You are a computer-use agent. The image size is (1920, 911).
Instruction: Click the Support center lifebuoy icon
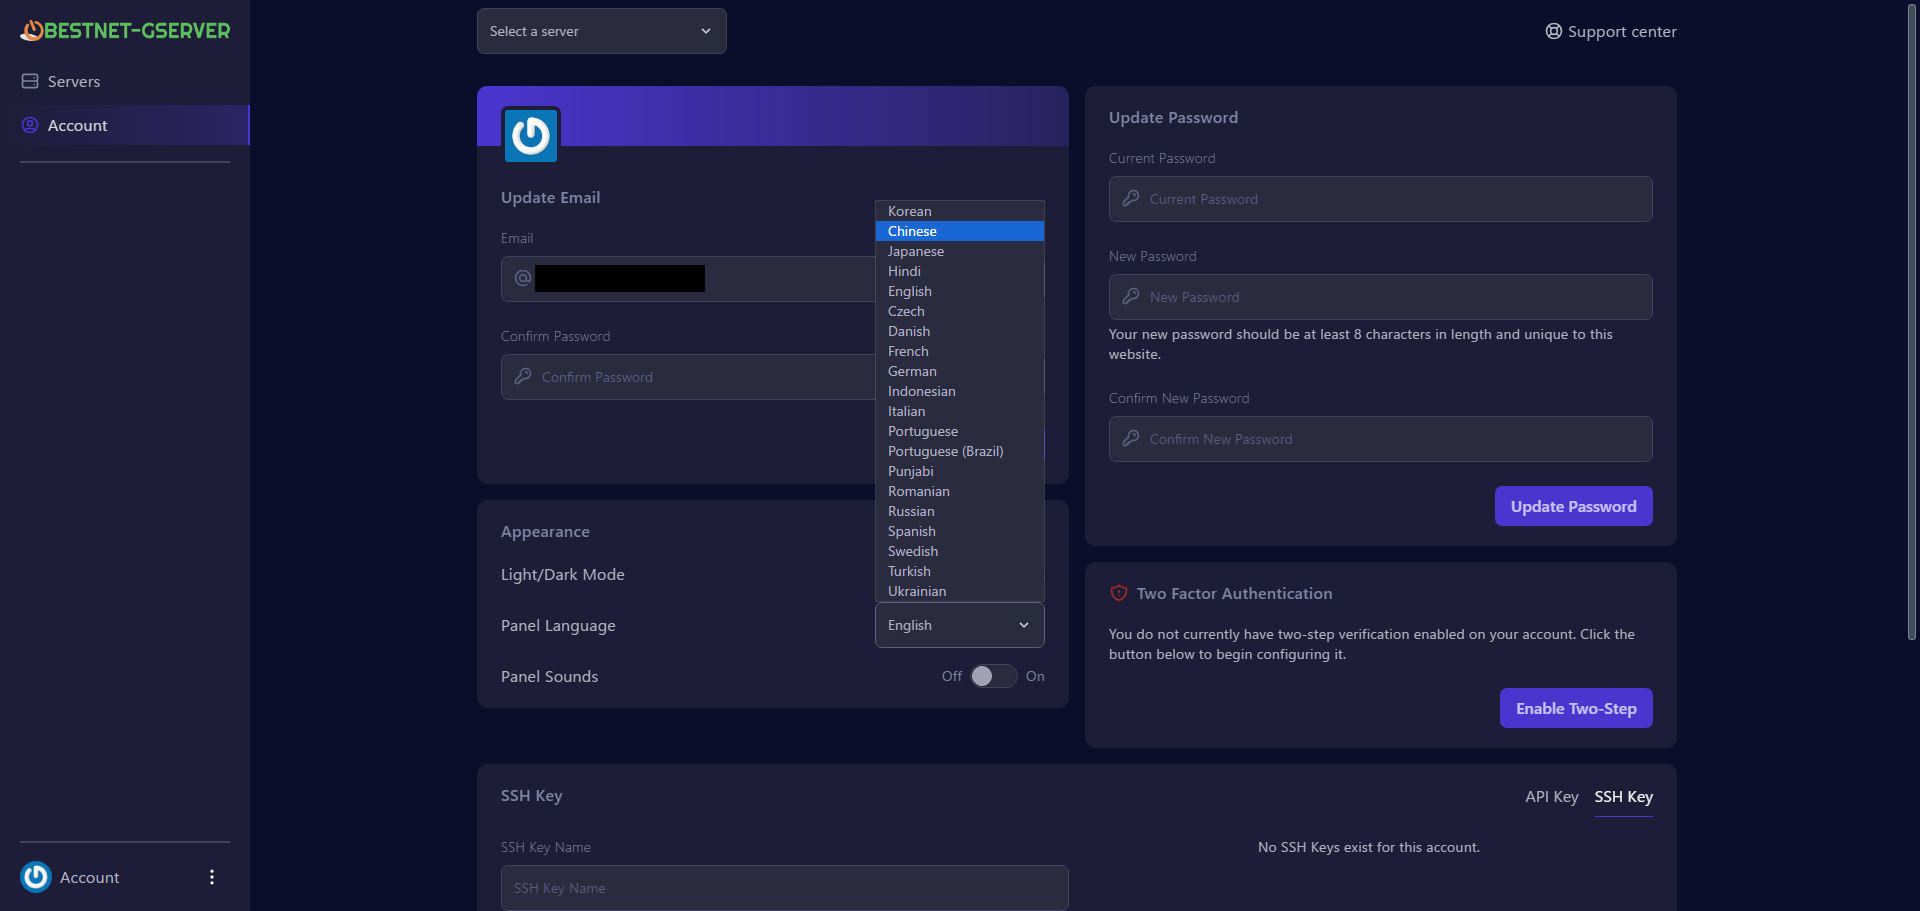tap(1553, 31)
